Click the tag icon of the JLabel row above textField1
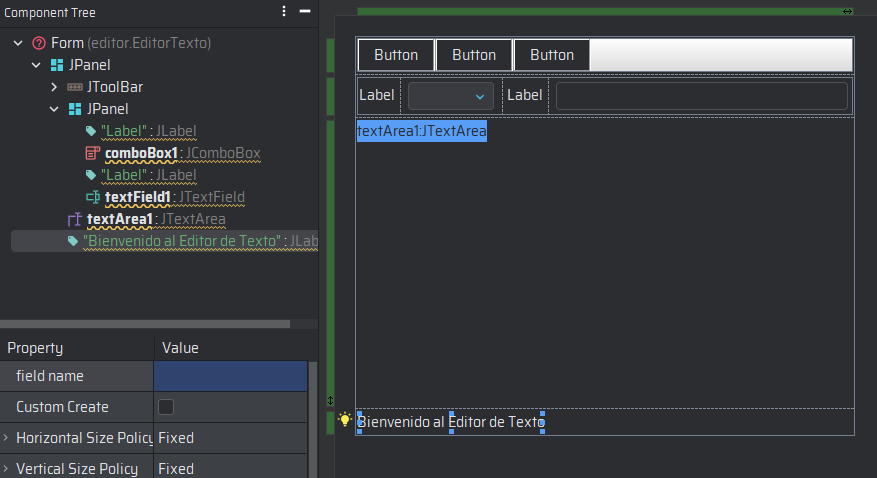877x478 pixels. [91, 176]
